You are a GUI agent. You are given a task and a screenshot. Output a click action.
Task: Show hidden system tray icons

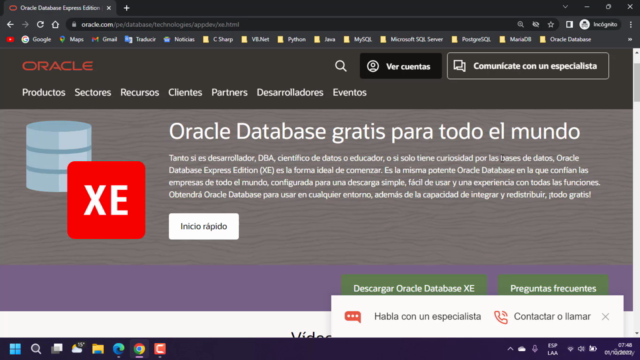510,349
